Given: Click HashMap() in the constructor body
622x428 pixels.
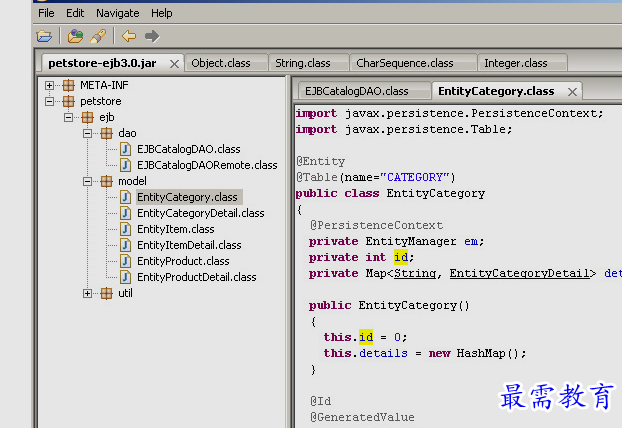Looking at the screenshot, I should tap(488, 353).
